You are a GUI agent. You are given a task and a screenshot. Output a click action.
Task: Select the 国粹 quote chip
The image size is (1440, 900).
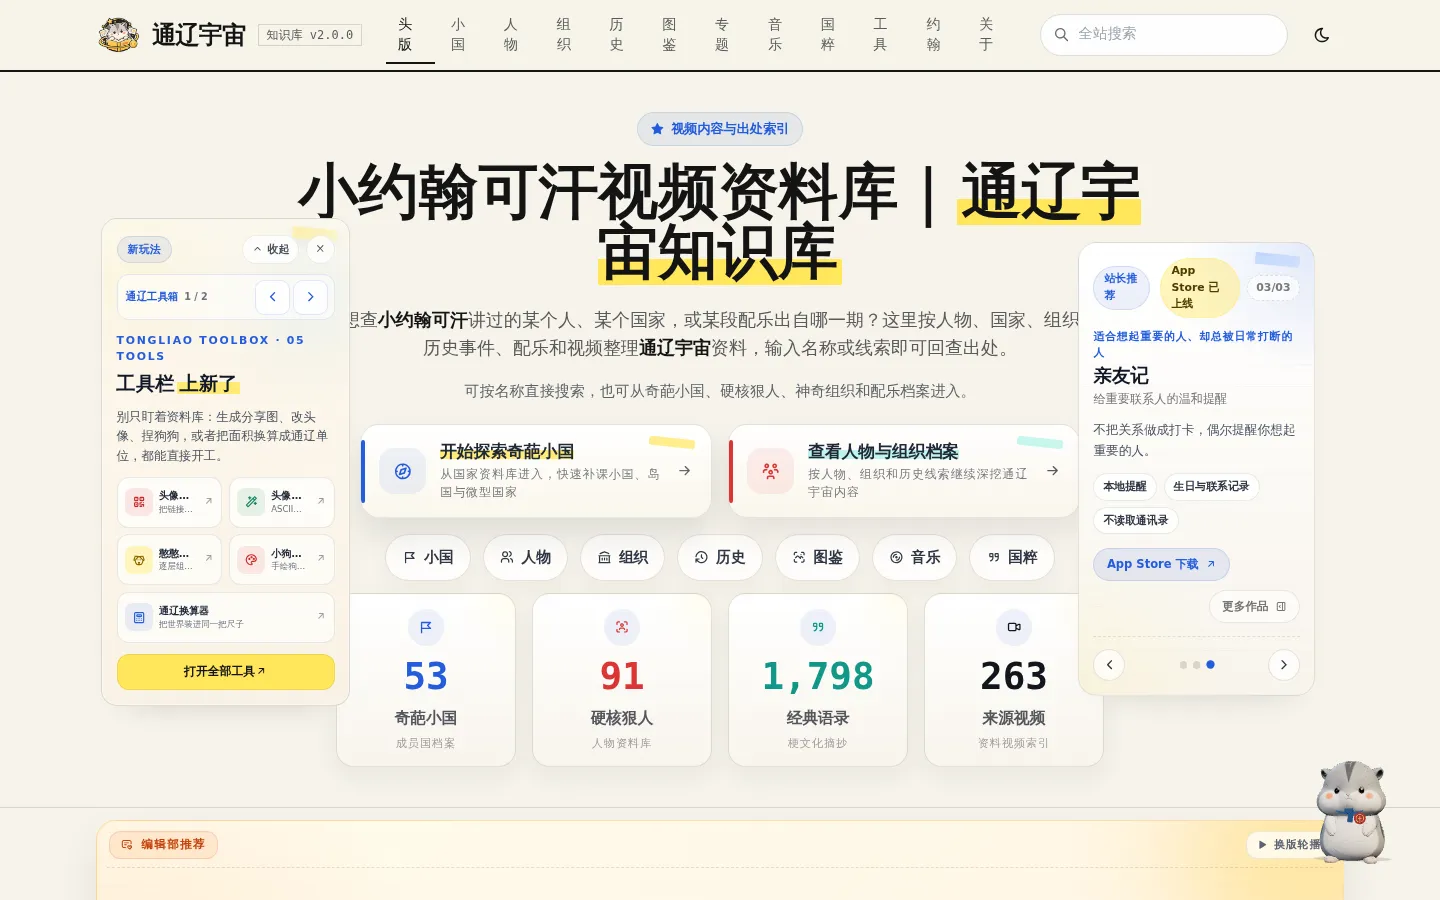(x=1012, y=557)
